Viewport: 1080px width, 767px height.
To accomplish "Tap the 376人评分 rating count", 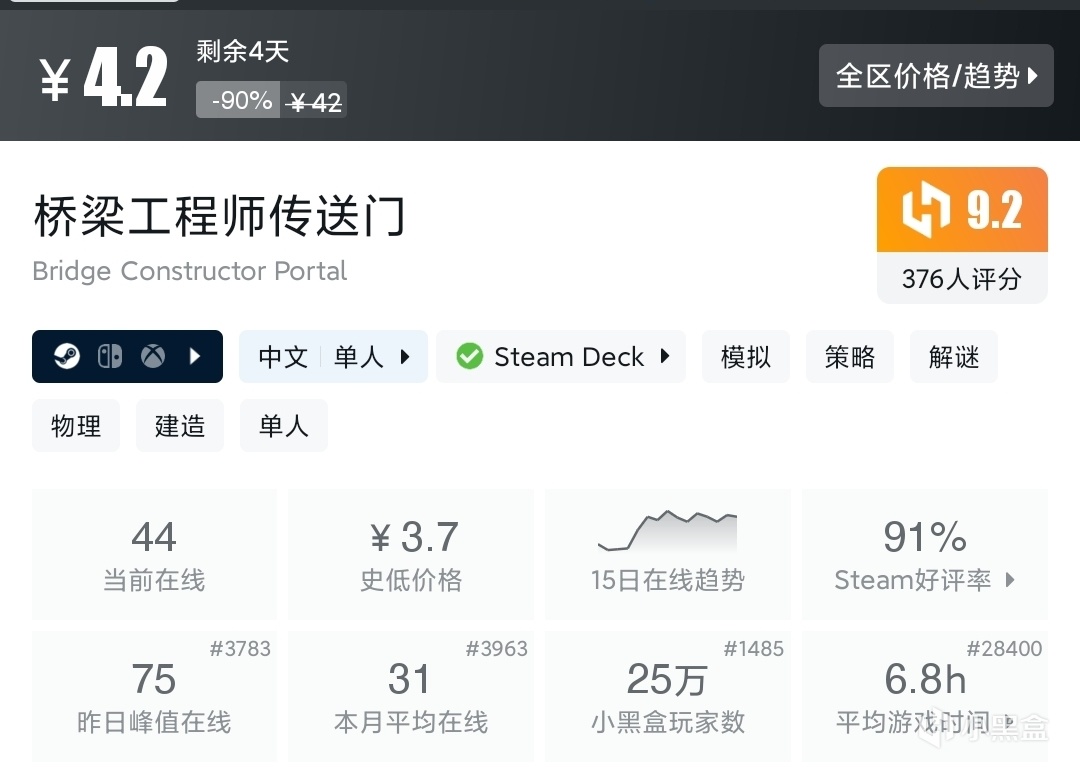I will [961, 279].
